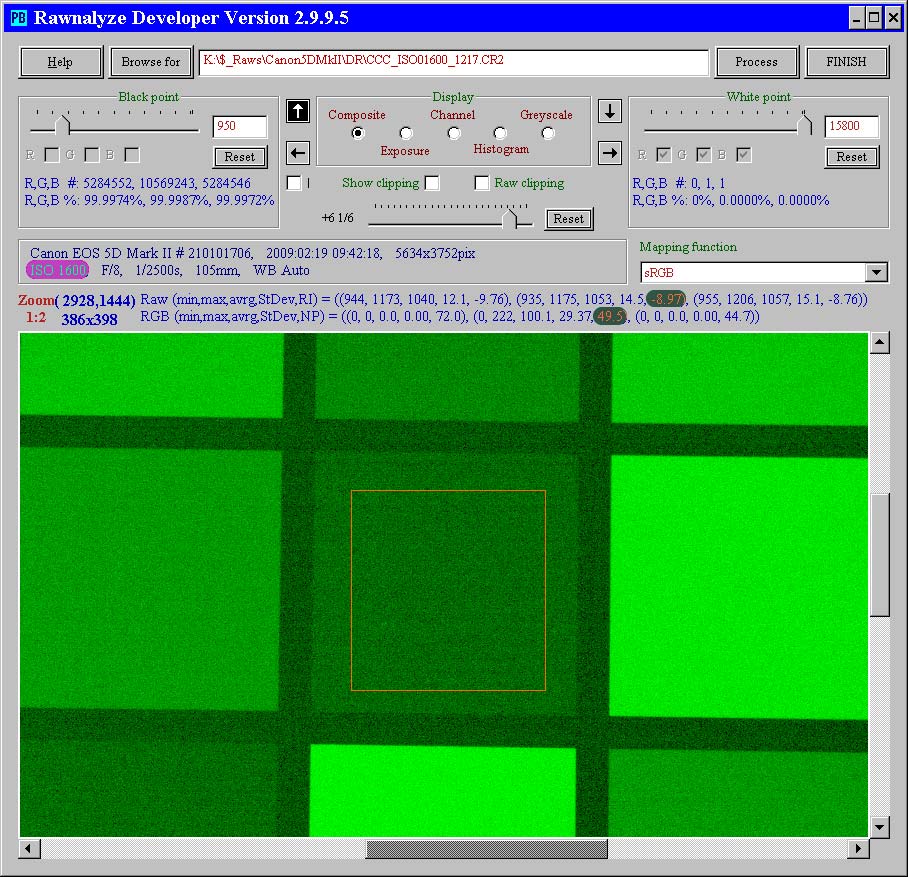Click the right arrow navigation icon
The height and width of the screenshot is (877, 908).
click(x=609, y=153)
